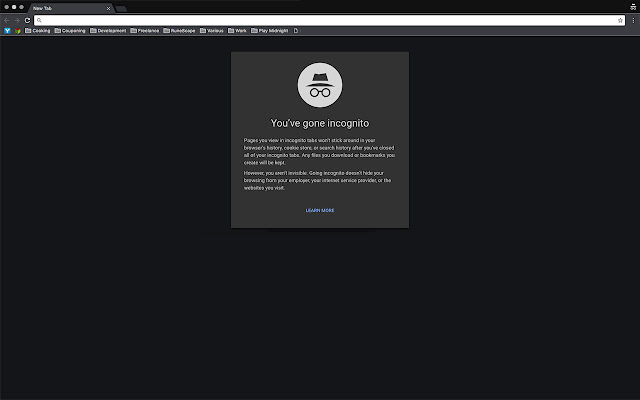Open the Various bookmarks folder
Image resolution: width=640 pixels, height=400 pixels.
212,31
